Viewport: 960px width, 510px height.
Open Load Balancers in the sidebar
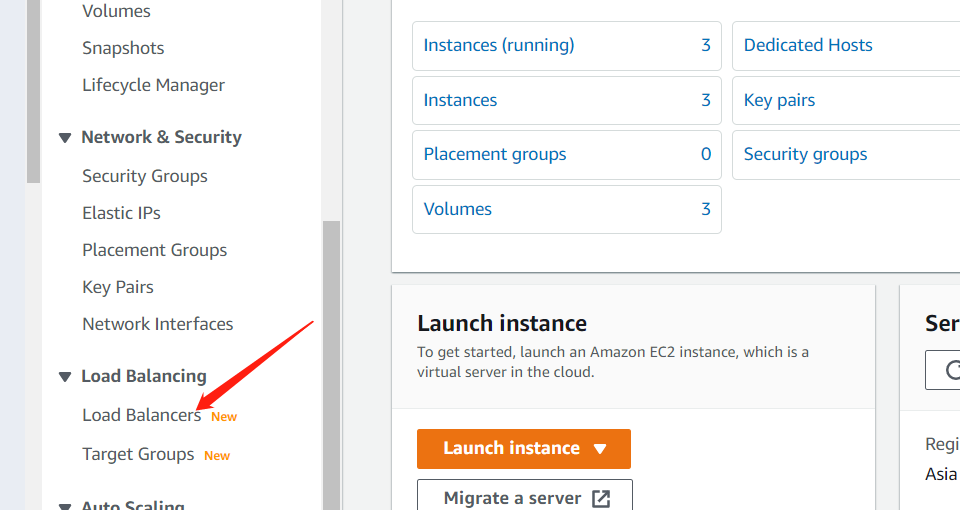[x=141, y=415]
